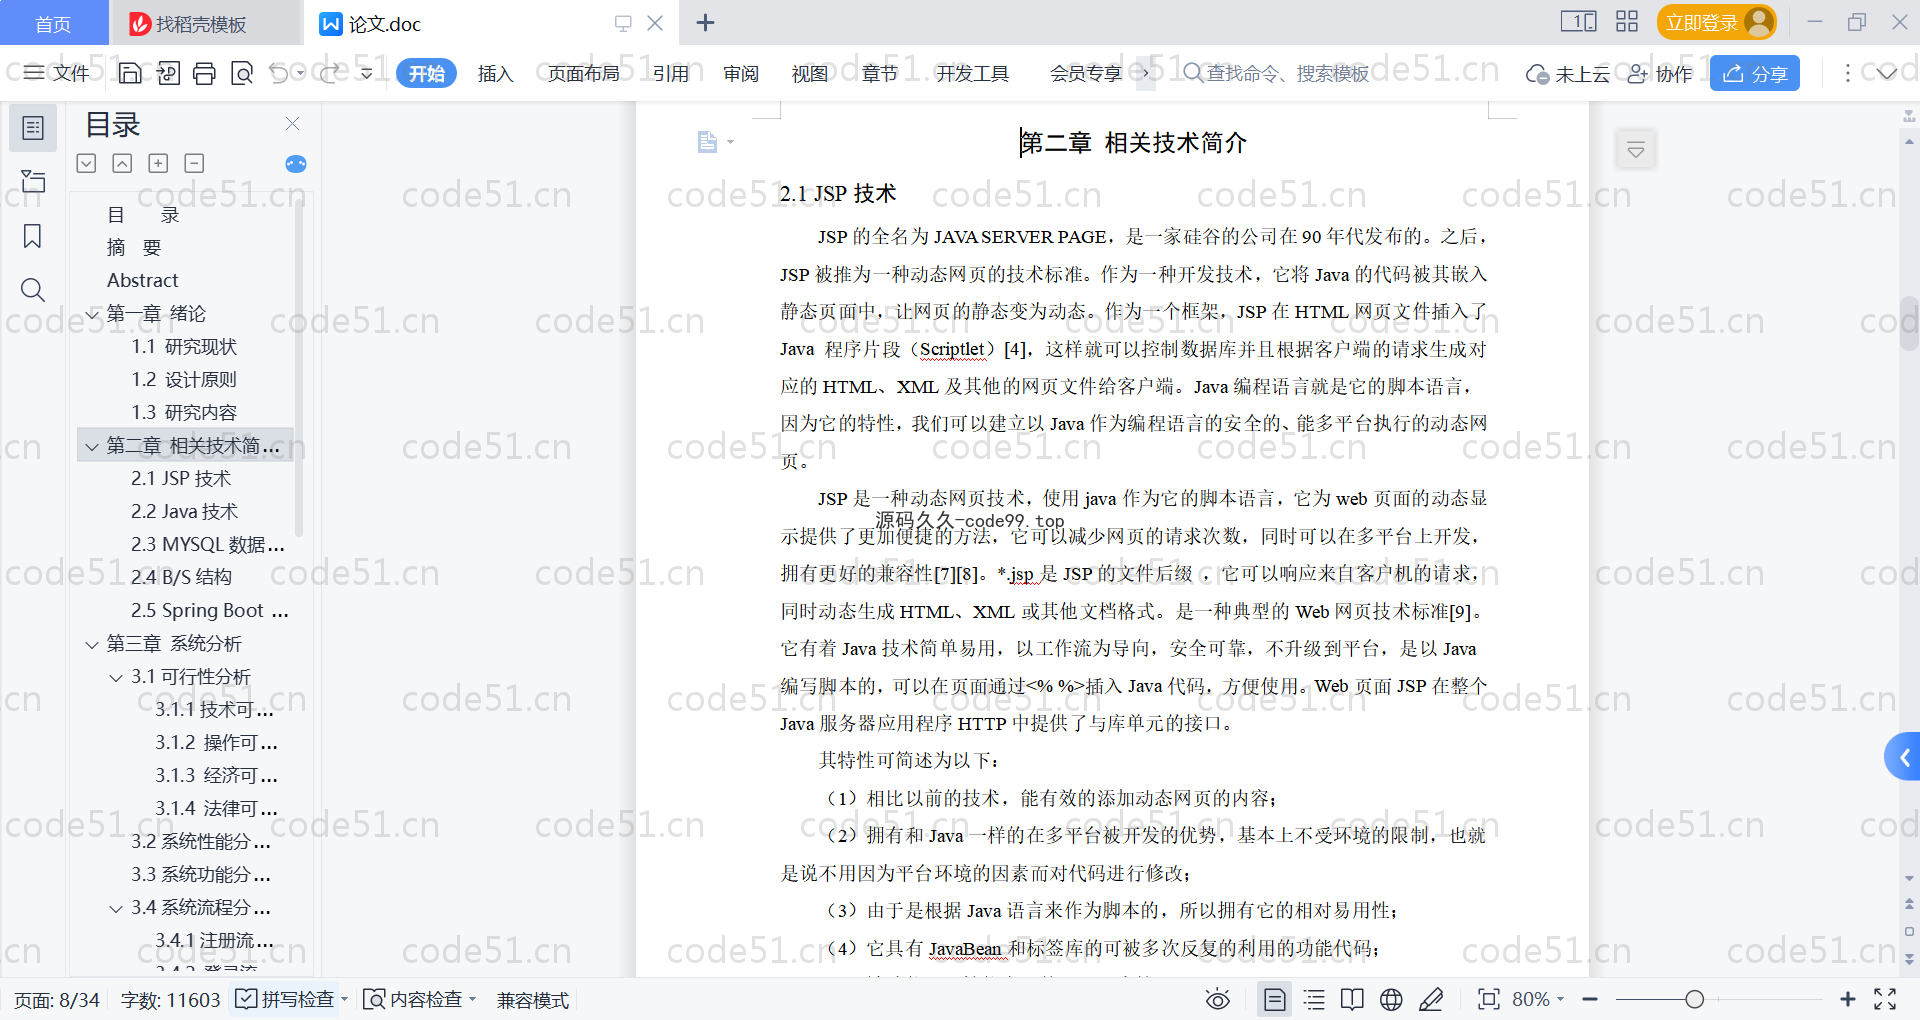Click the zoom out minus button
1920x1020 pixels.
(x=1590, y=999)
